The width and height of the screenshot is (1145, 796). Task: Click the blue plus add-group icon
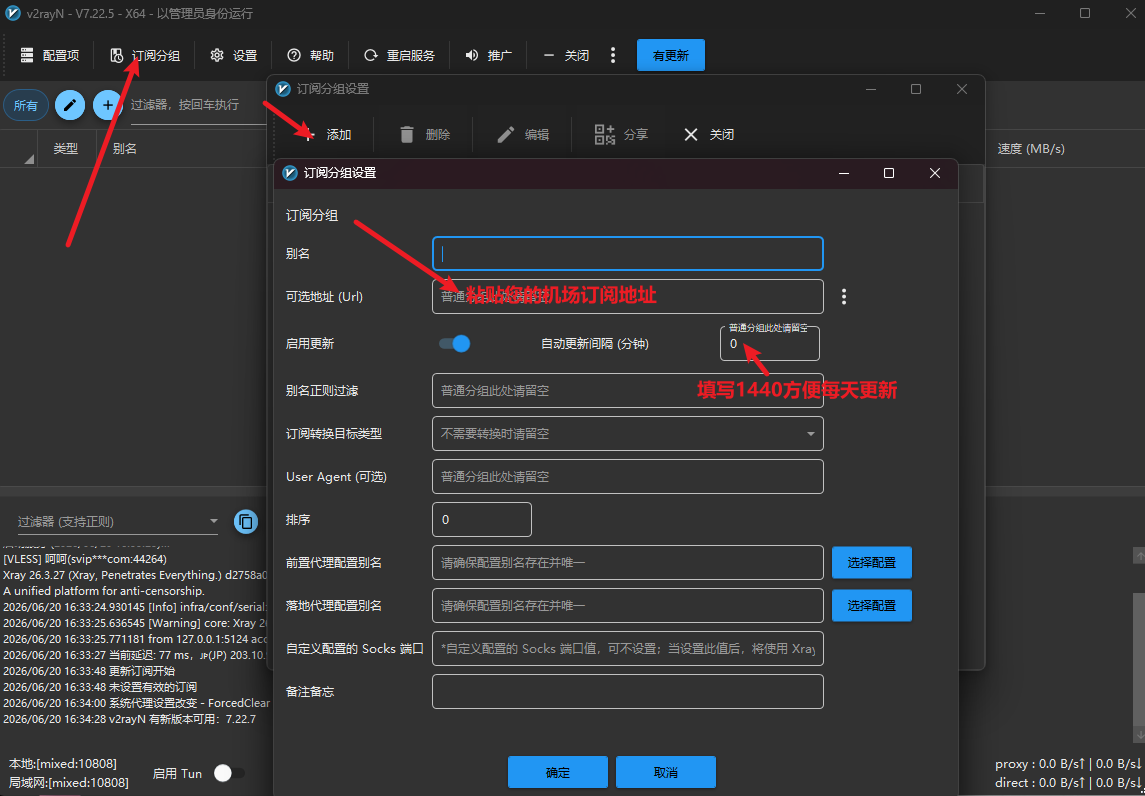pos(107,105)
